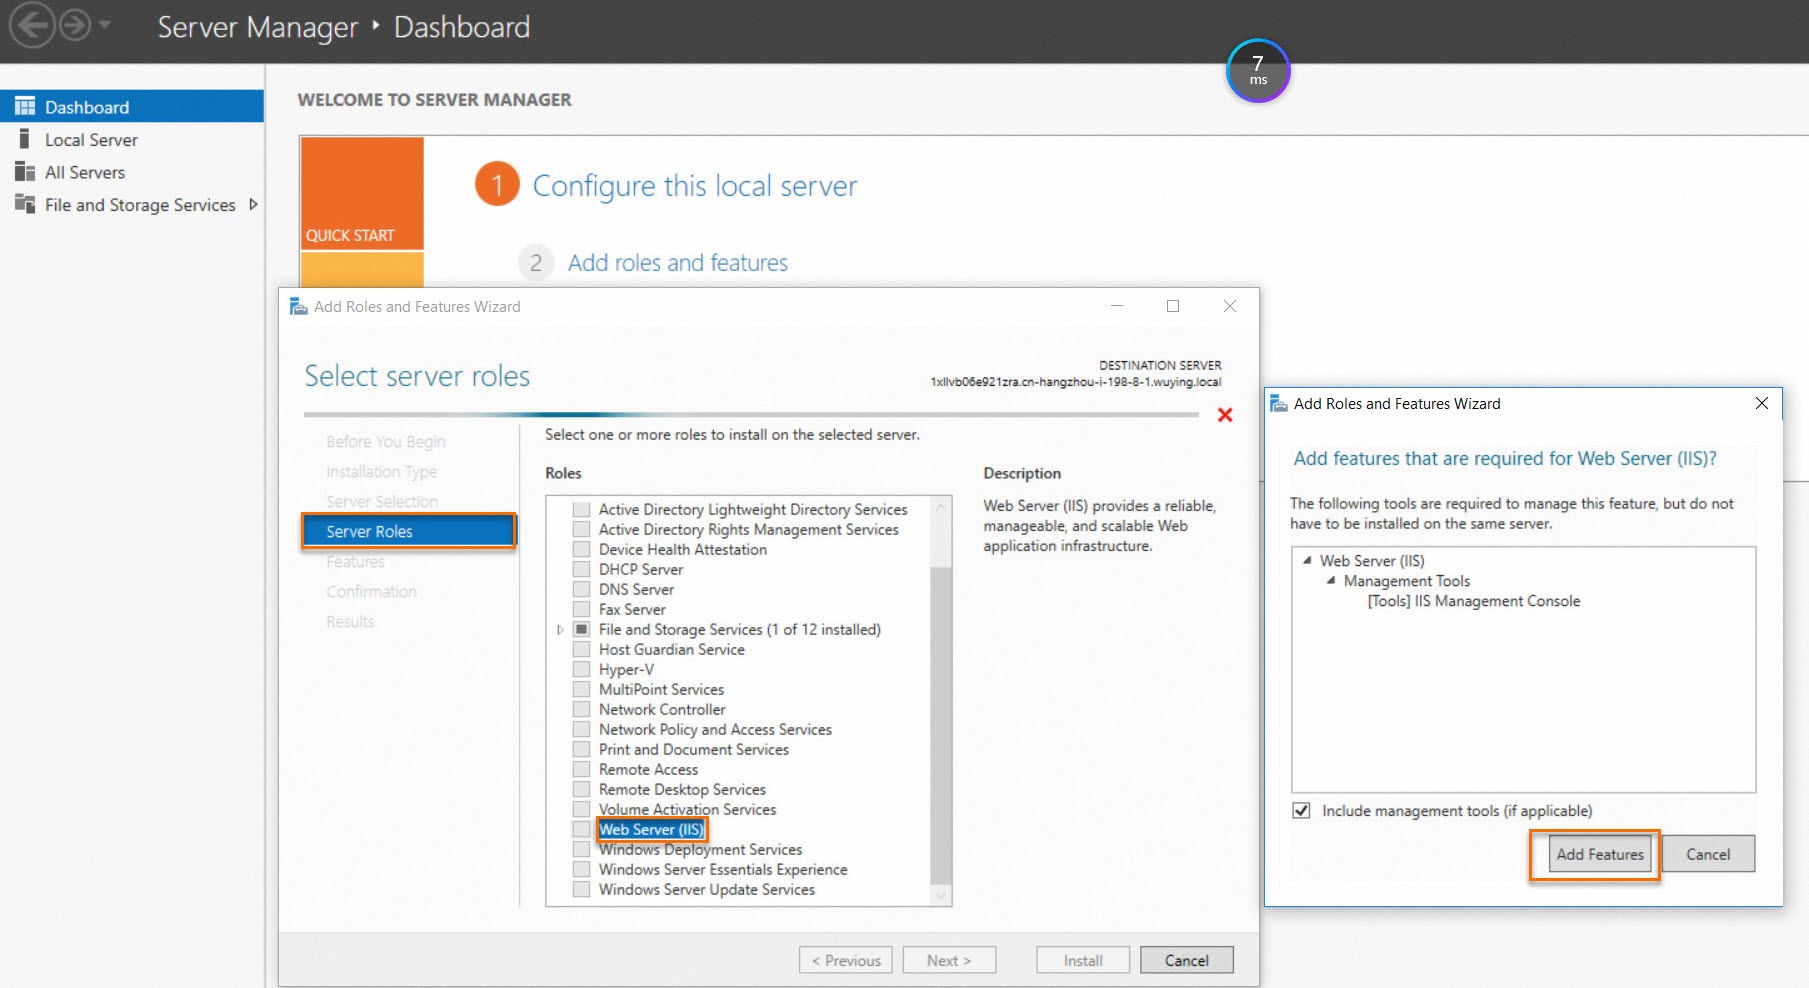1809x988 pixels.
Task: Select the Remote Desktop Services role label
Action: coord(682,789)
